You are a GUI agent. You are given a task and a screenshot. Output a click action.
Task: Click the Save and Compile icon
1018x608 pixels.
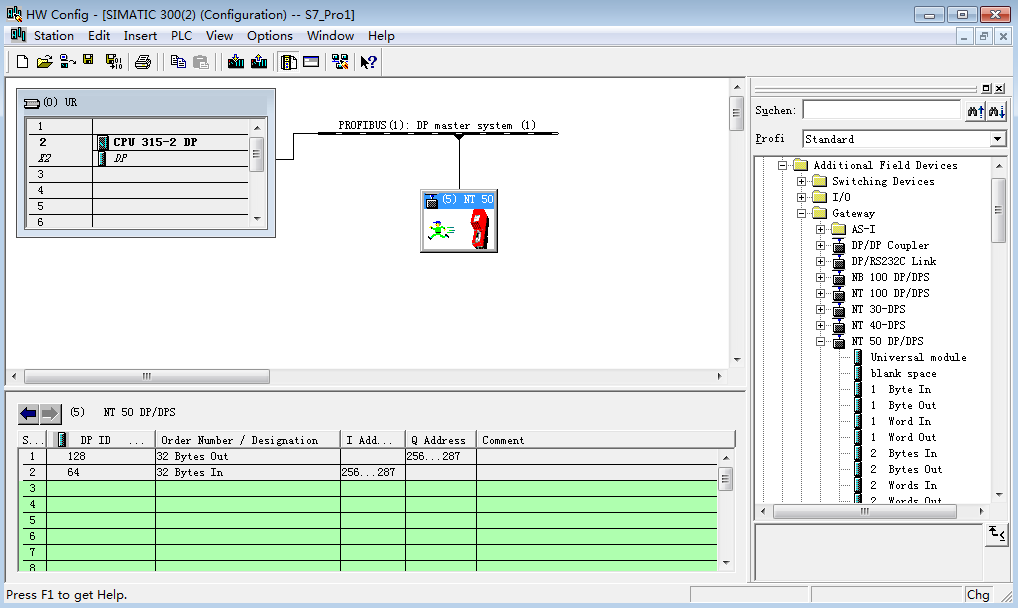tap(114, 61)
